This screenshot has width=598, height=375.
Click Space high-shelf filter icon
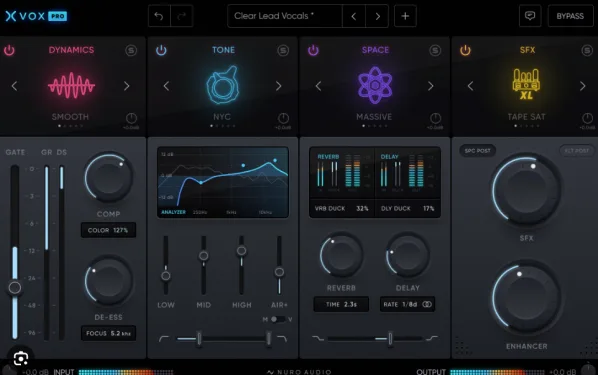pos(432,338)
